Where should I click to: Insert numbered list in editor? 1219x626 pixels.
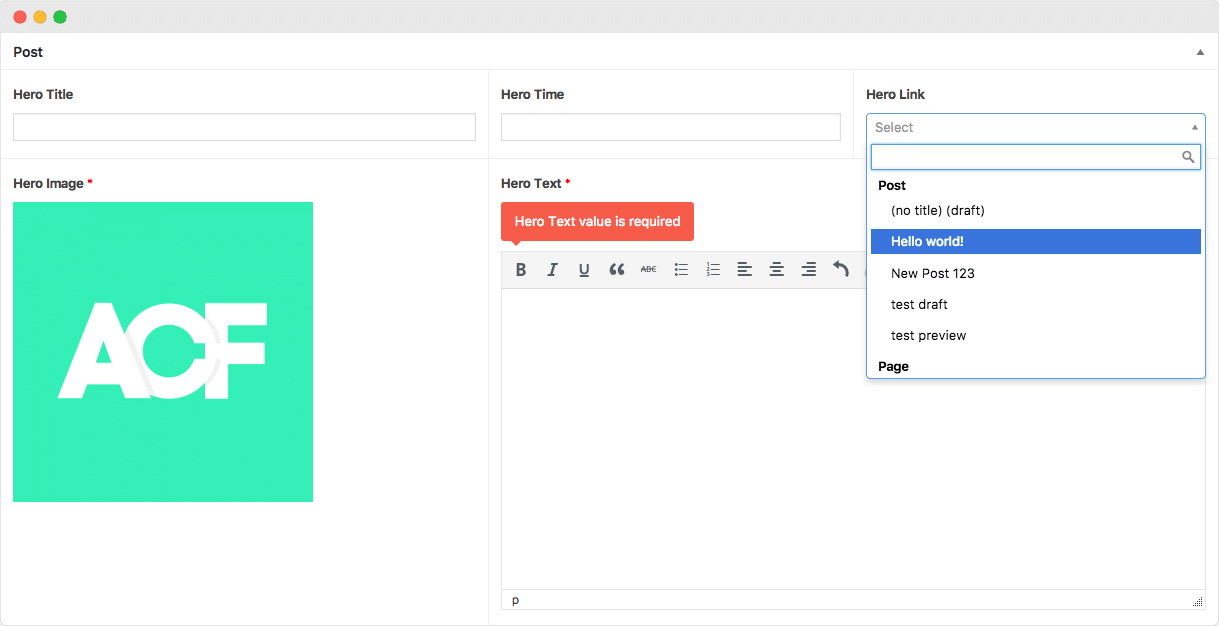coord(713,269)
